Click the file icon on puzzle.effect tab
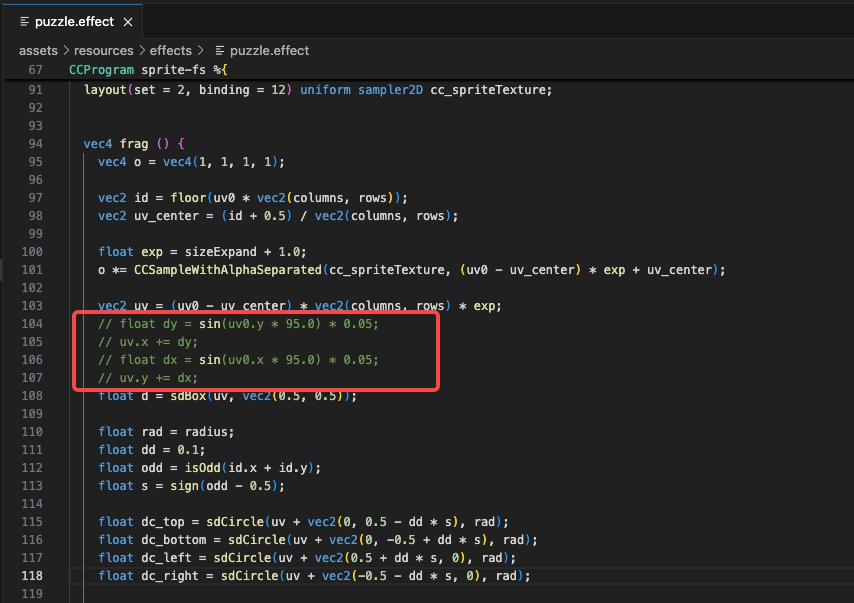854x603 pixels. point(25,21)
